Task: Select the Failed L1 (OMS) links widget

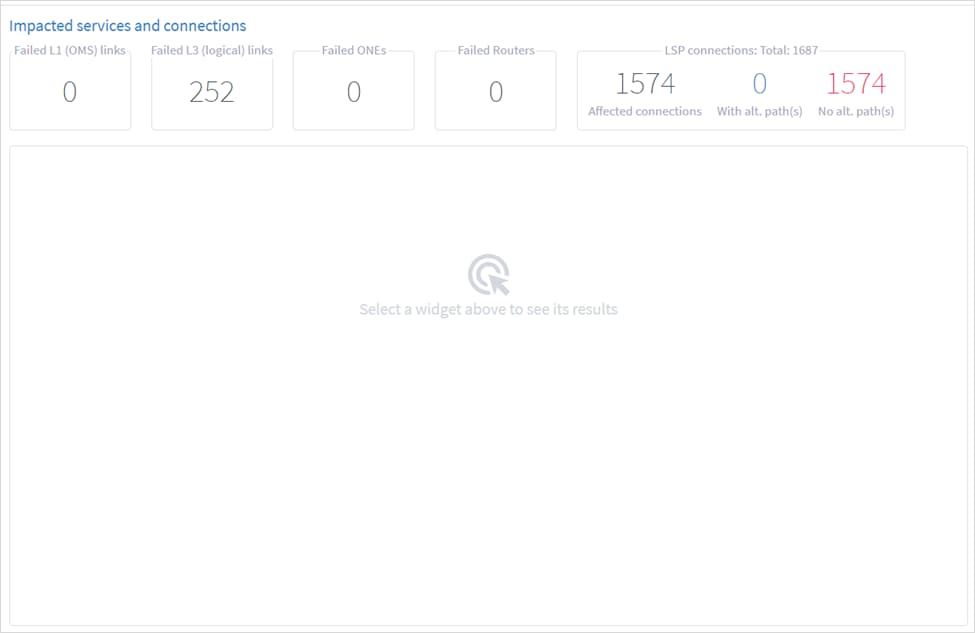Action: tap(70, 92)
